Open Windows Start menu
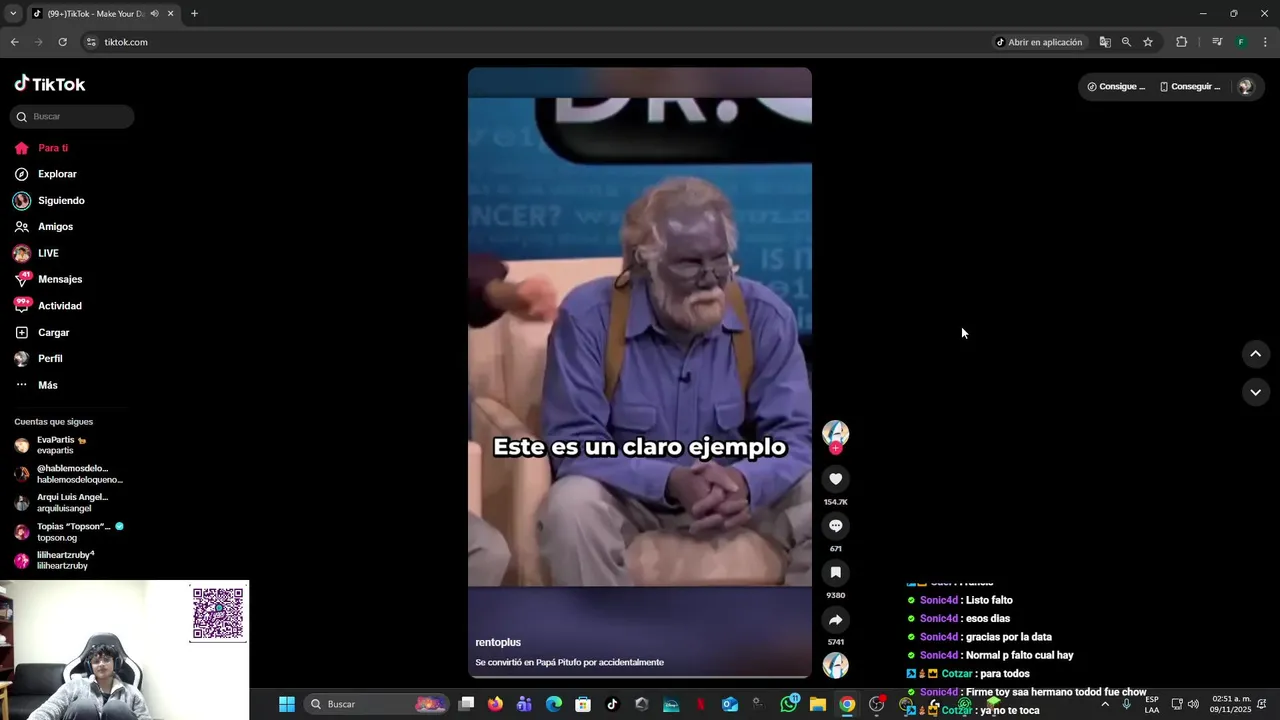The width and height of the screenshot is (1280, 720). [x=287, y=704]
